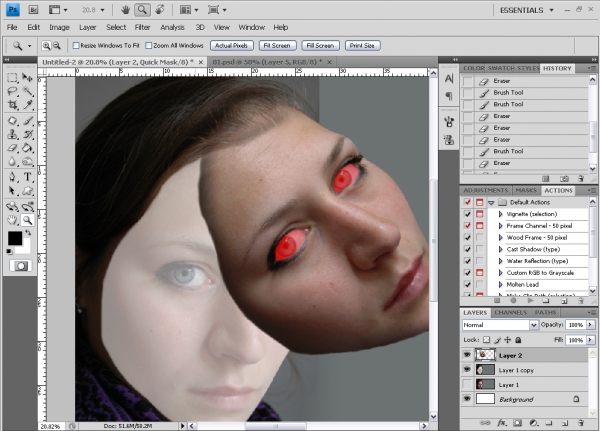
Task: Launch Bridge from the application bar
Action: pos(33,10)
